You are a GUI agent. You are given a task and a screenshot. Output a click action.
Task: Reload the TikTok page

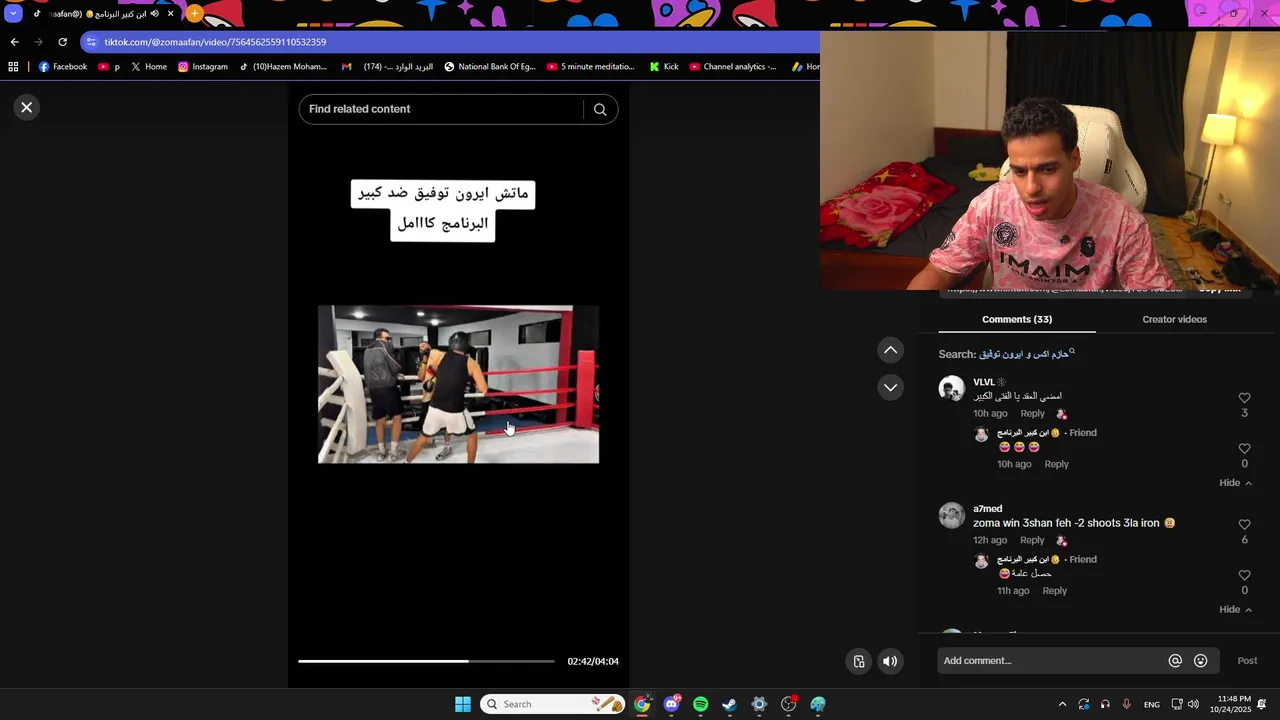pos(62,42)
